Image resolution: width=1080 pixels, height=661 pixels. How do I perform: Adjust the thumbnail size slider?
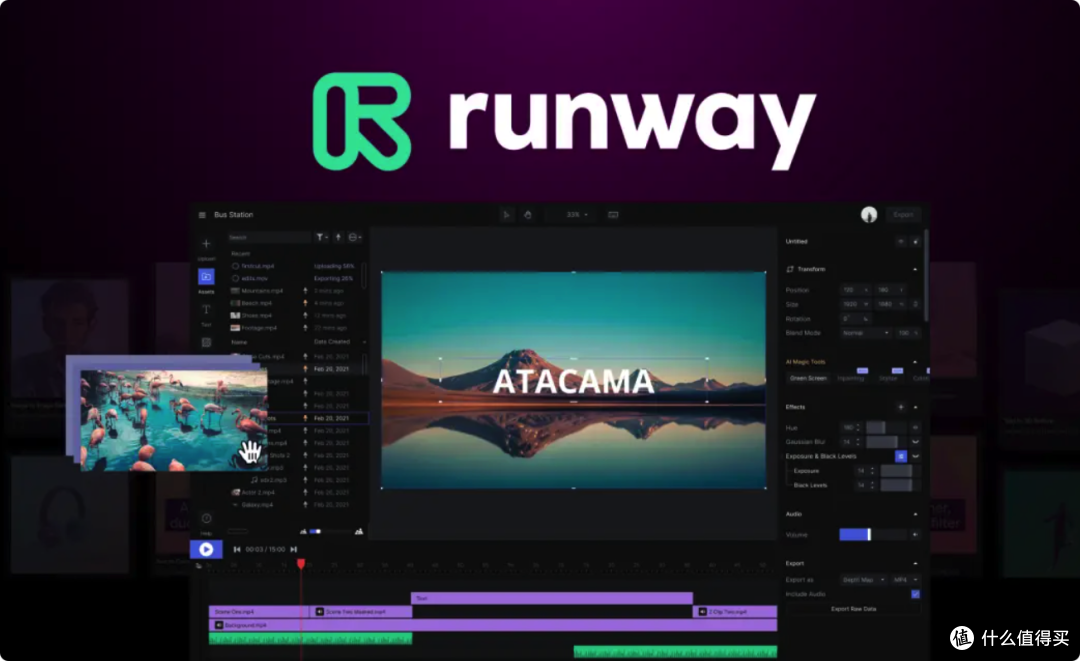331,532
